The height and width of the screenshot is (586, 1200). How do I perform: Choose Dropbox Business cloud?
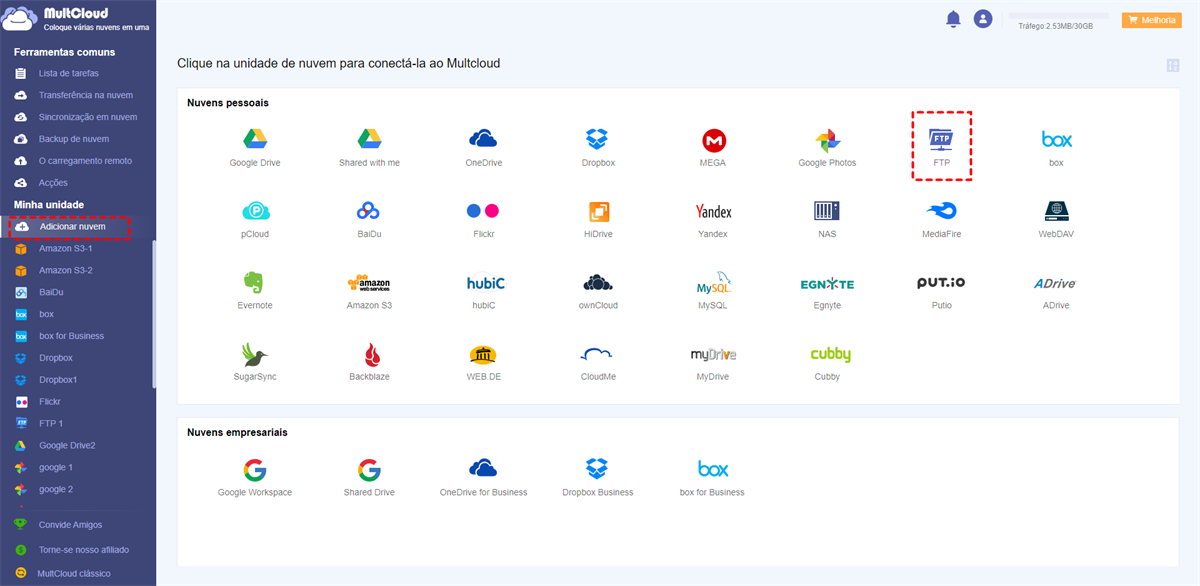tap(598, 477)
